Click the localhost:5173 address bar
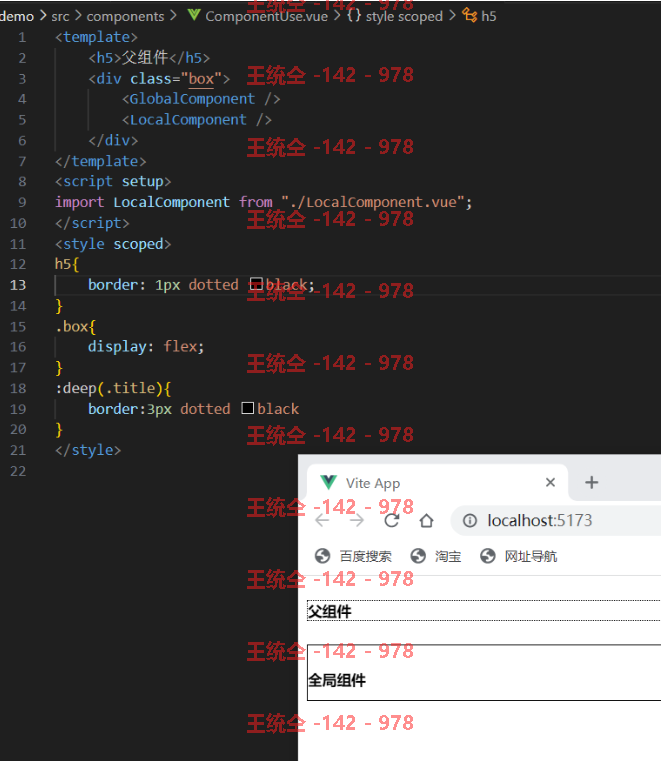 [x=556, y=520]
